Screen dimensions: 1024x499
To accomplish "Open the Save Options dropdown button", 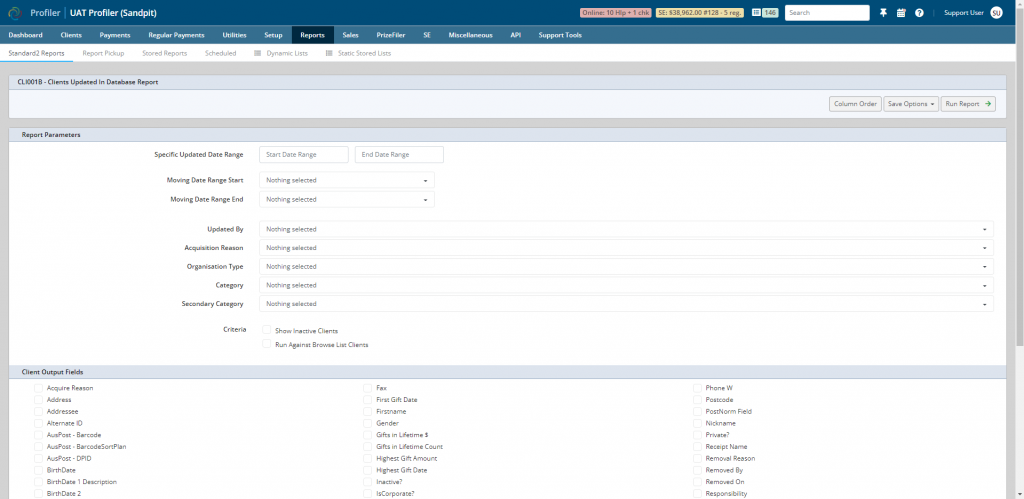I will (911, 104).
